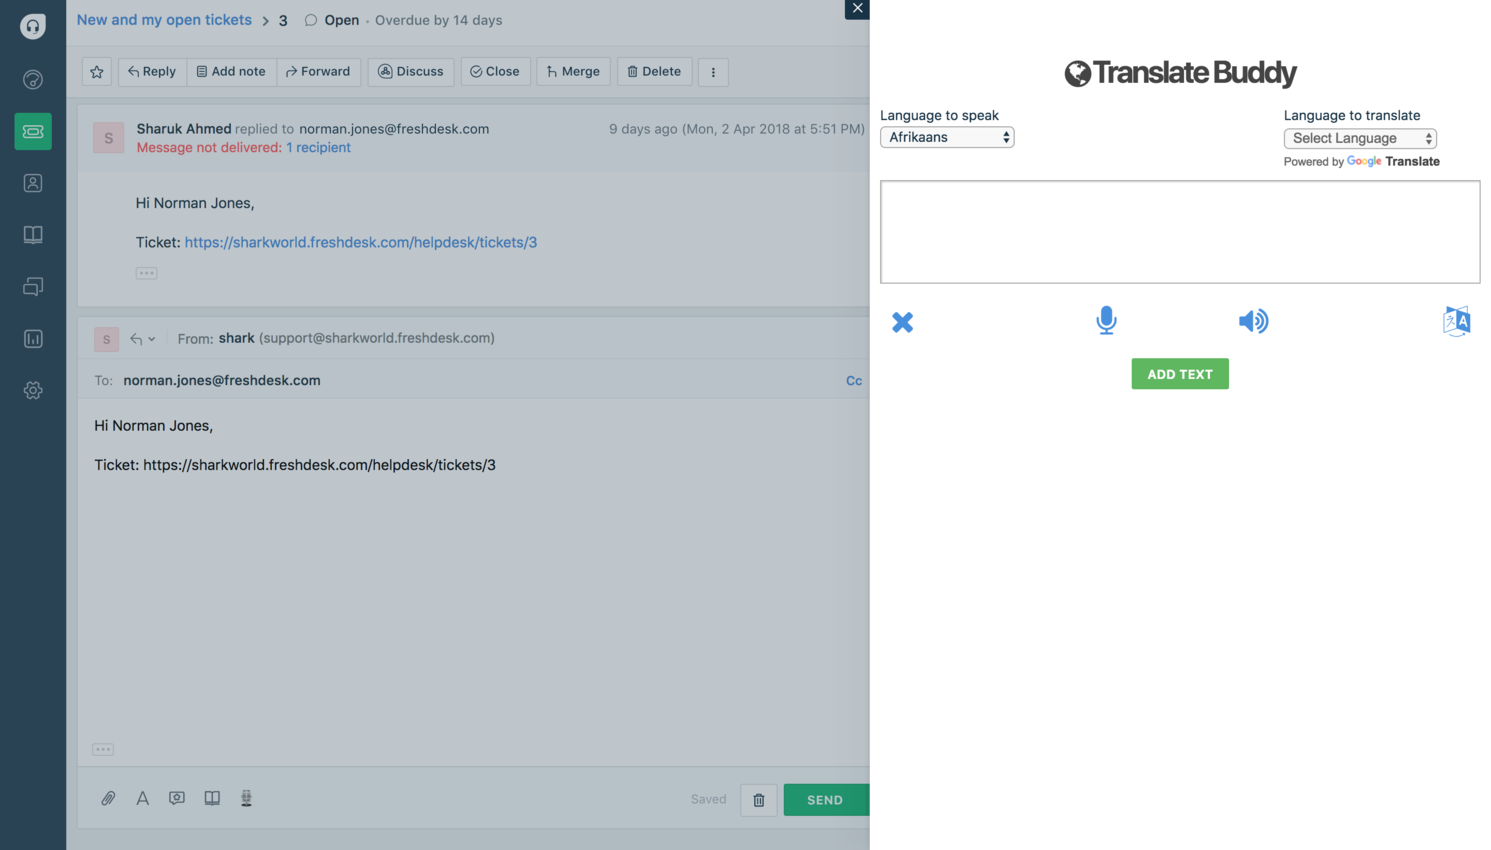1491x850 pixels.
Task: Expand quoted text in reply editor
Action: (x=103, y=749)
